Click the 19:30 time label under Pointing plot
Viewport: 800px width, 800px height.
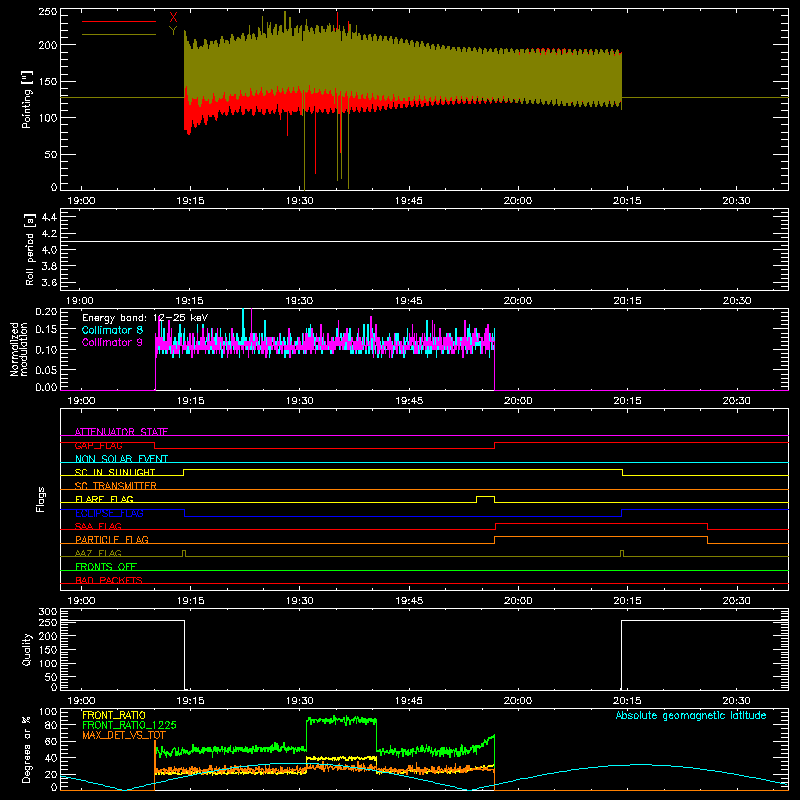(299, 201)
